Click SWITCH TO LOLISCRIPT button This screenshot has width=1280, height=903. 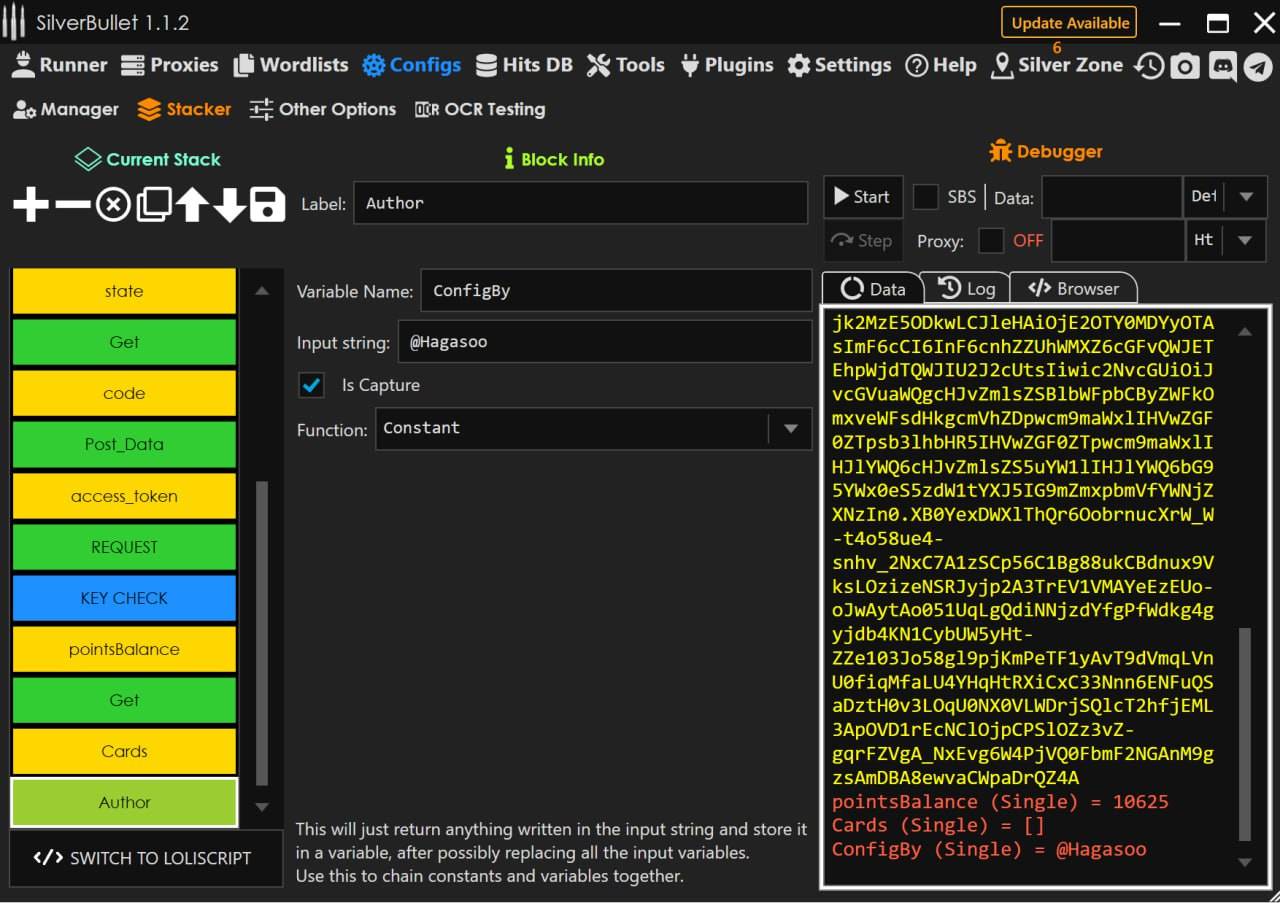[x=142, y=858]
